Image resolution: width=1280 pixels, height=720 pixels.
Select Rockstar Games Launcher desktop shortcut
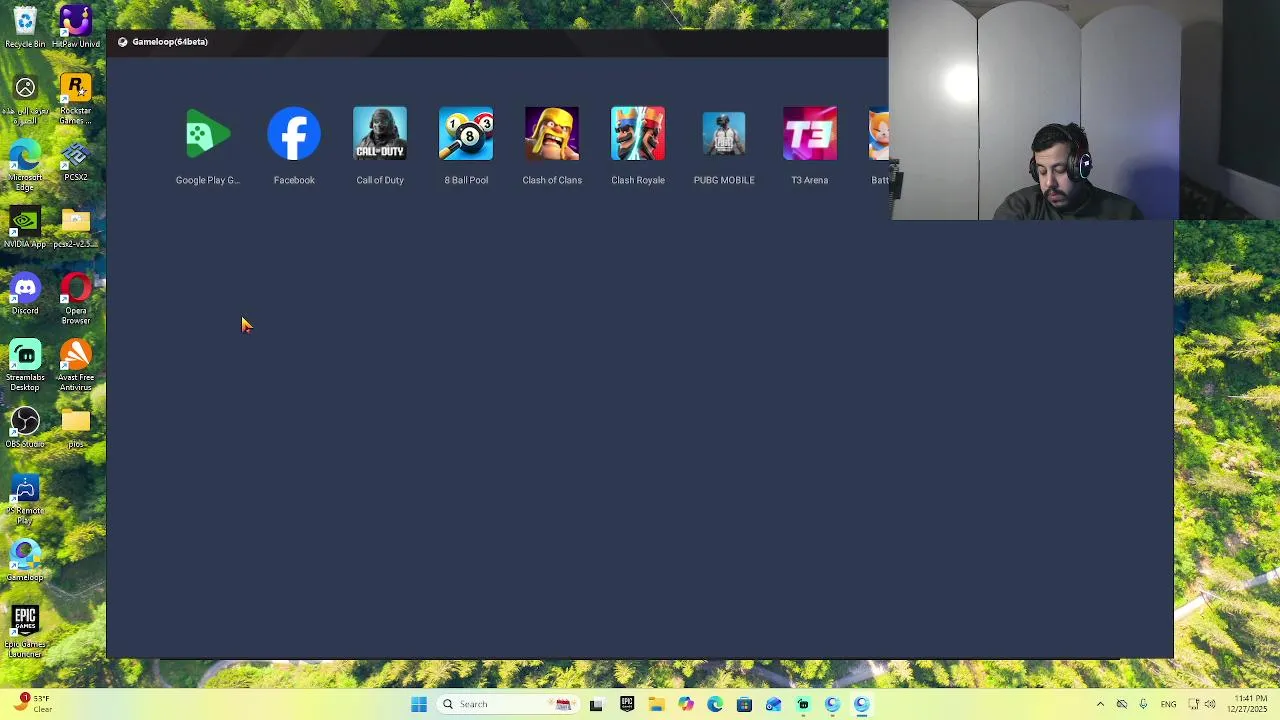[76, 100]
